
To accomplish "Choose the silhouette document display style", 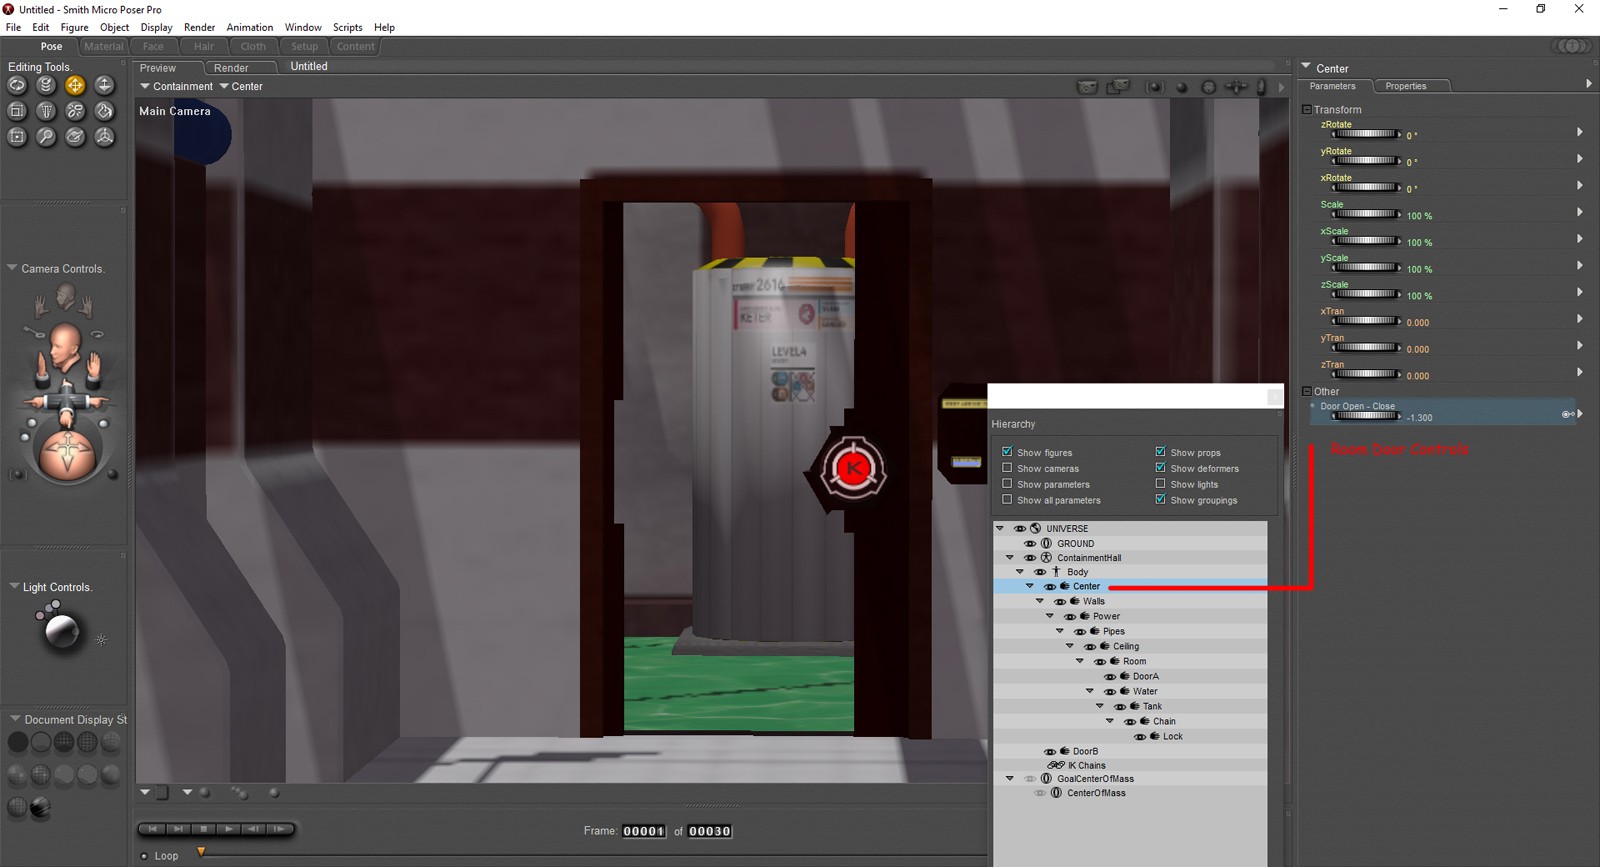I will click(x=18, y=742).
